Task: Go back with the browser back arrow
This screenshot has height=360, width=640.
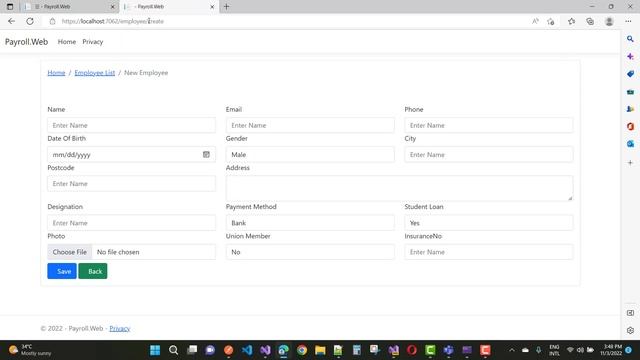Action: pos(11,21)
